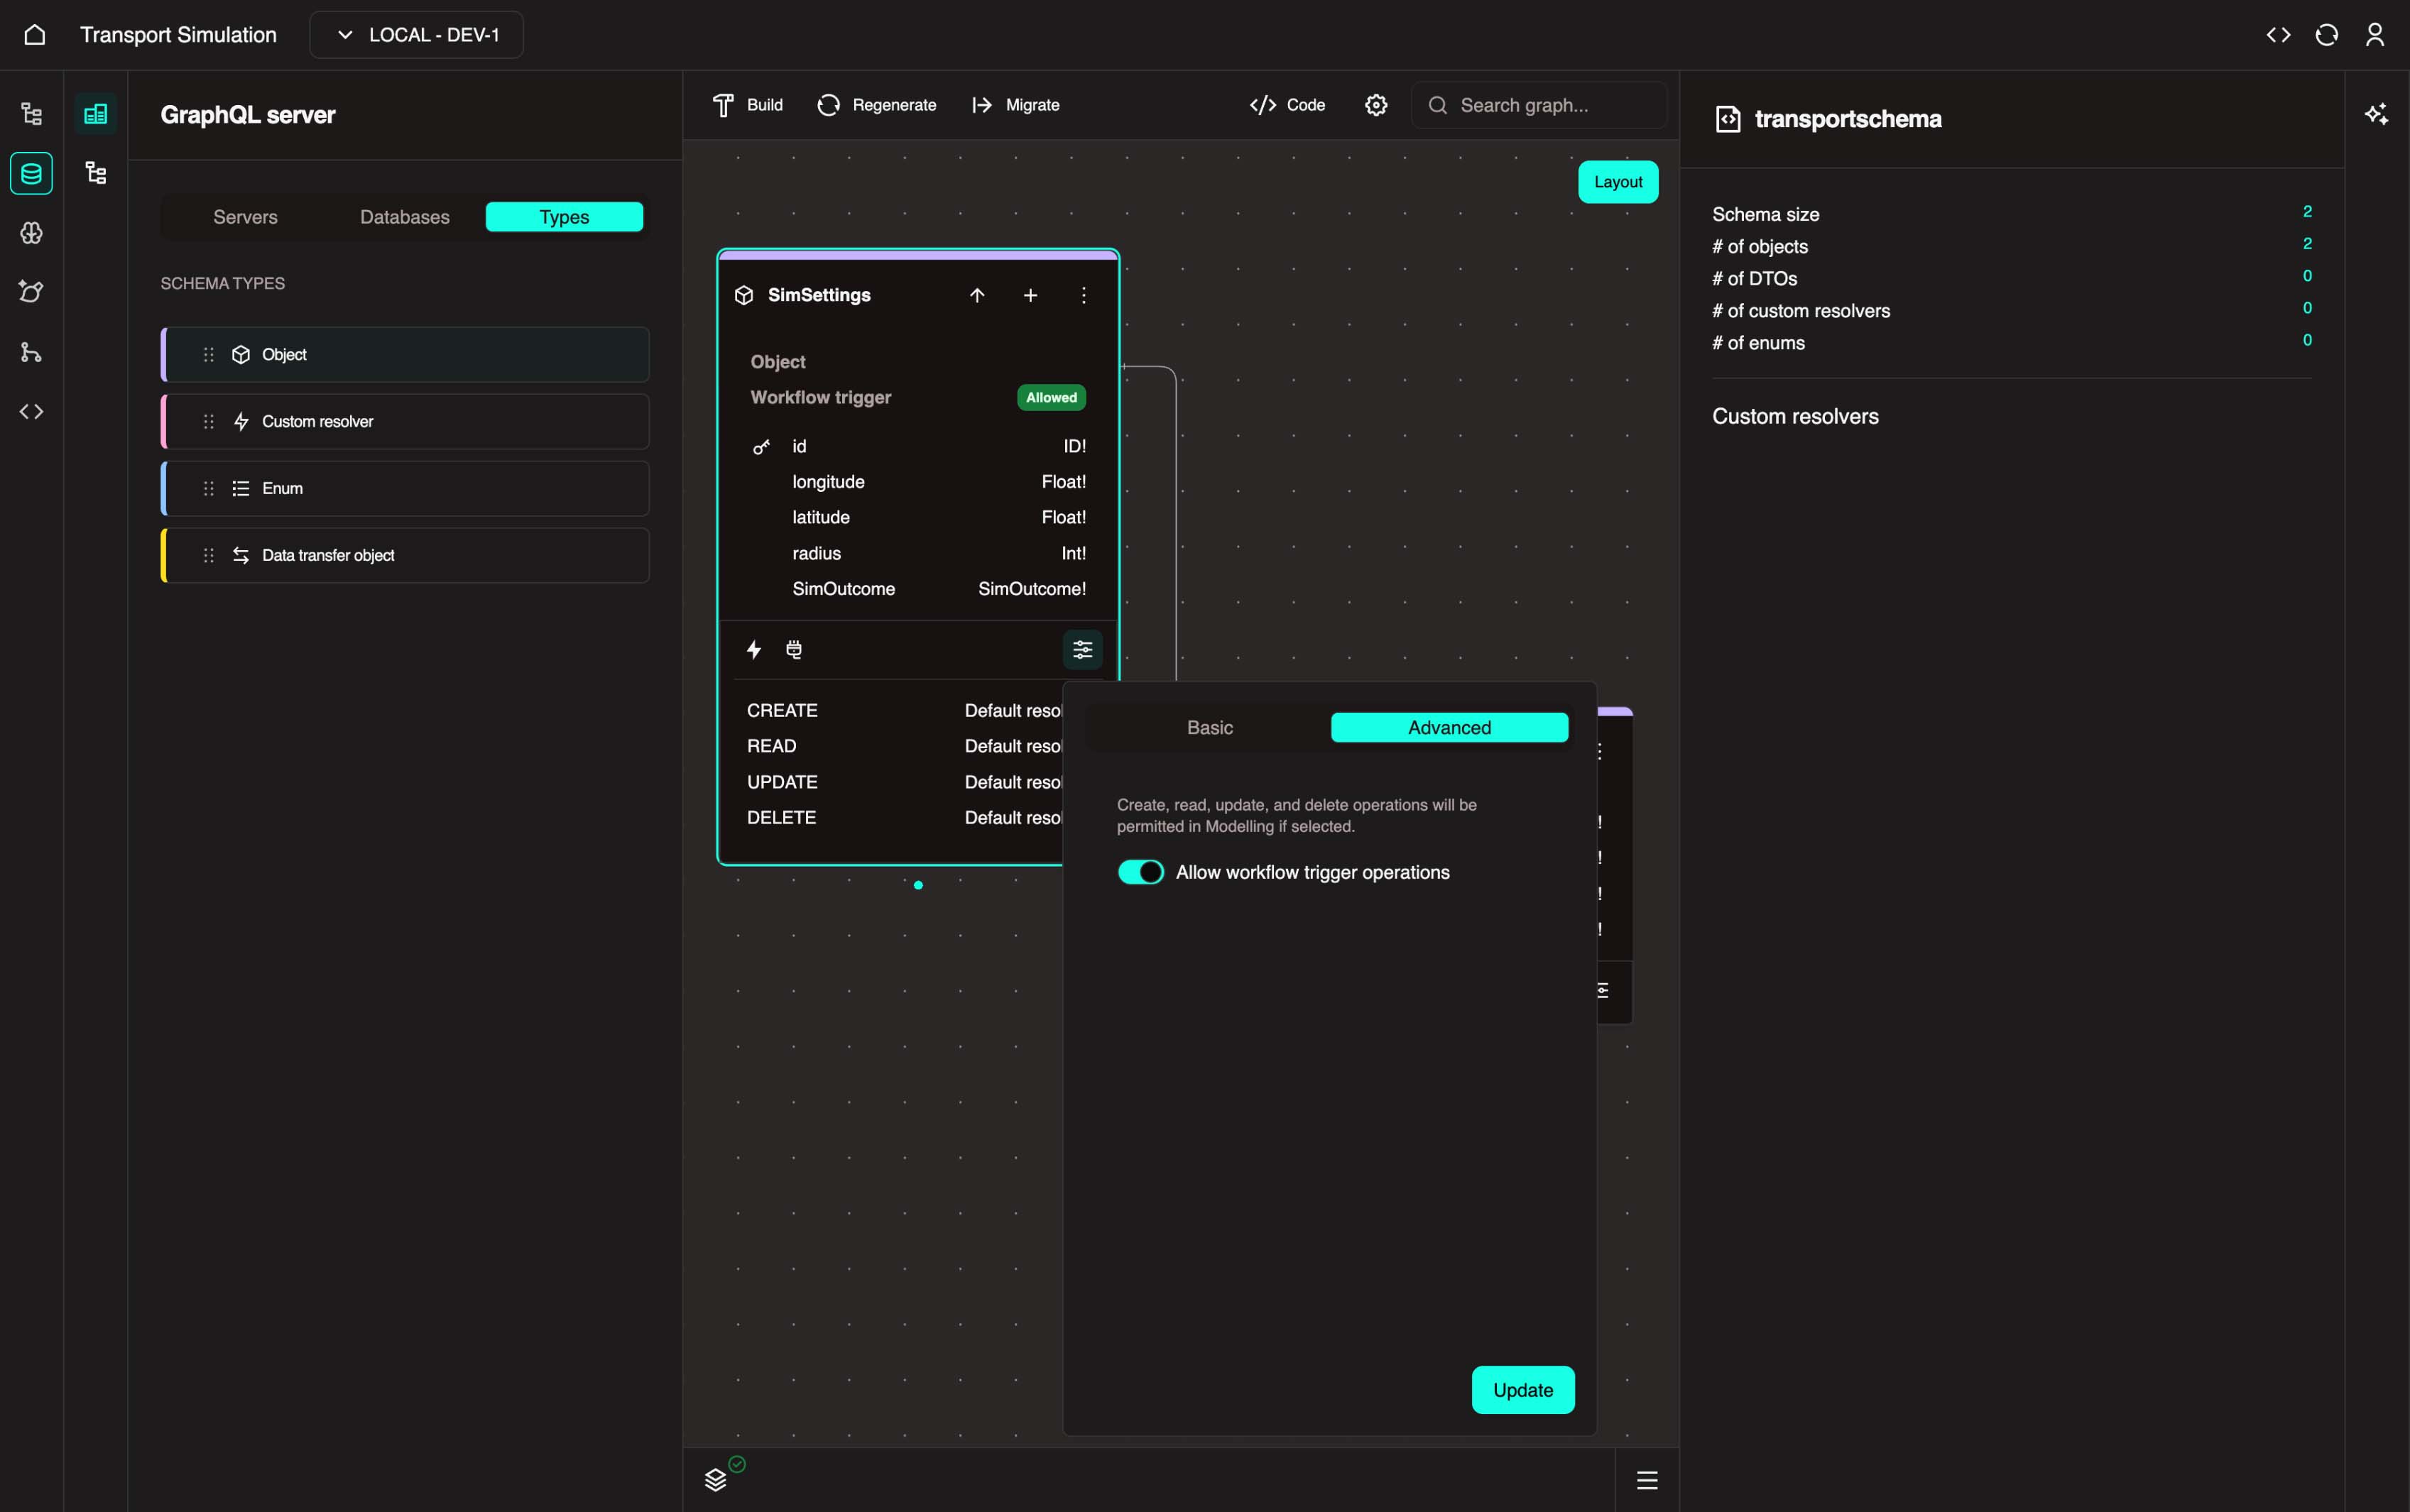Select the Enum schema type

tap(405, 488)
